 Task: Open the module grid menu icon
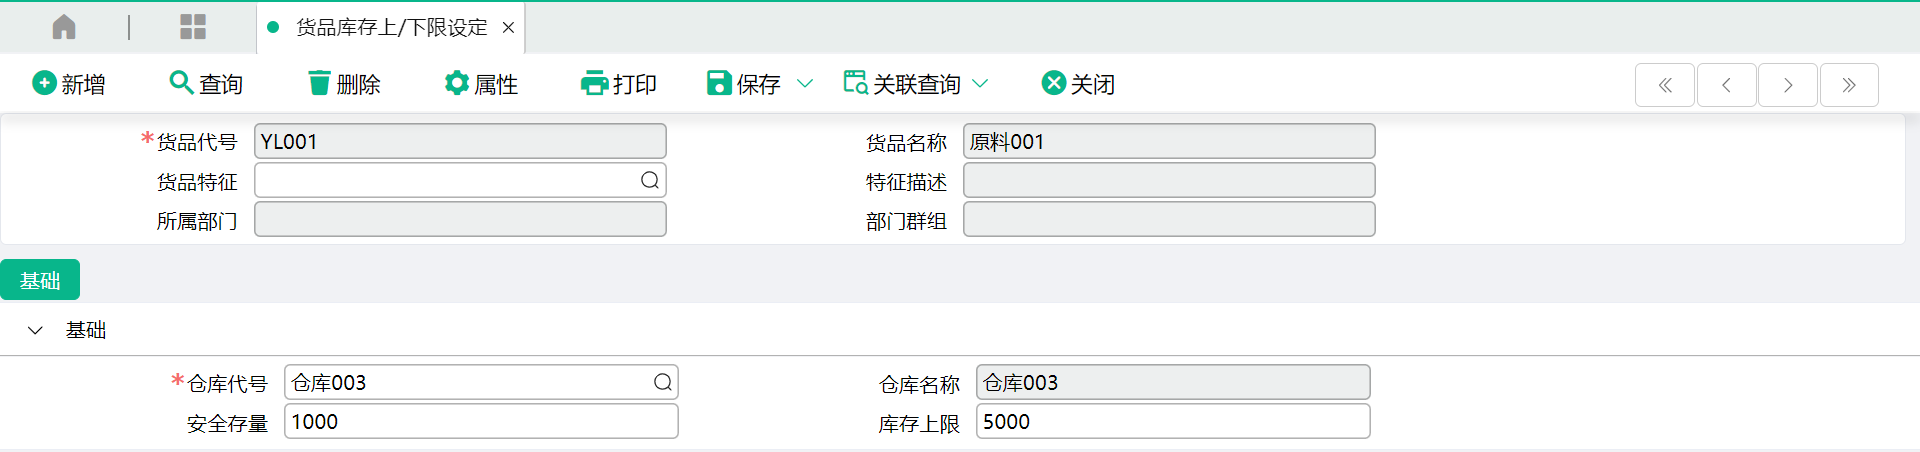[193, 27]
